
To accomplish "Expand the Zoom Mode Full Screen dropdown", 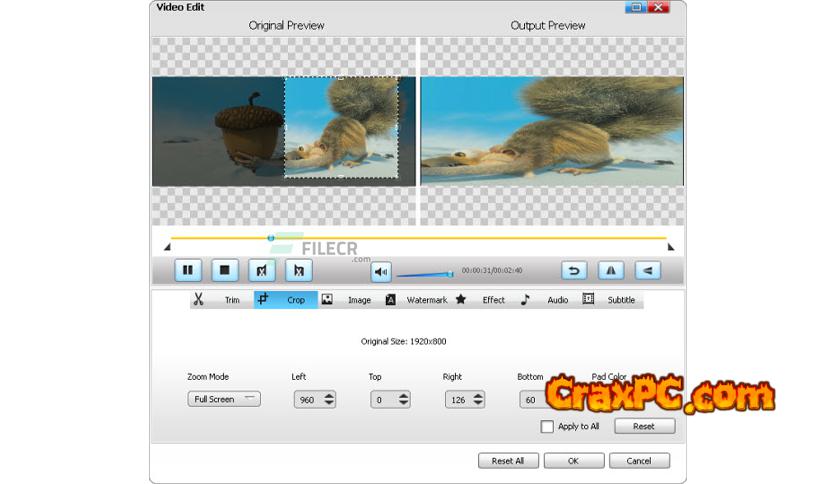I will [224, 399].
